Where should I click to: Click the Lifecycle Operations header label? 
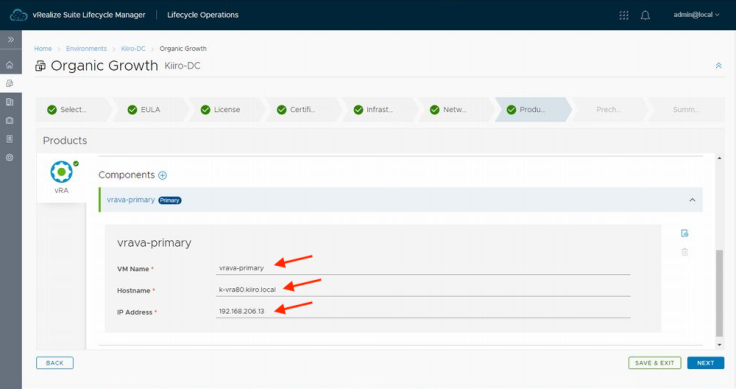[203, 15]
